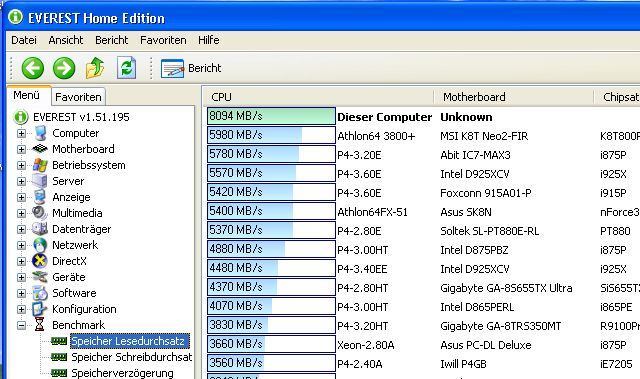The image size is (640, 379).
Task: Click the DirectX yellow X icon
Action: click(40, 261)
